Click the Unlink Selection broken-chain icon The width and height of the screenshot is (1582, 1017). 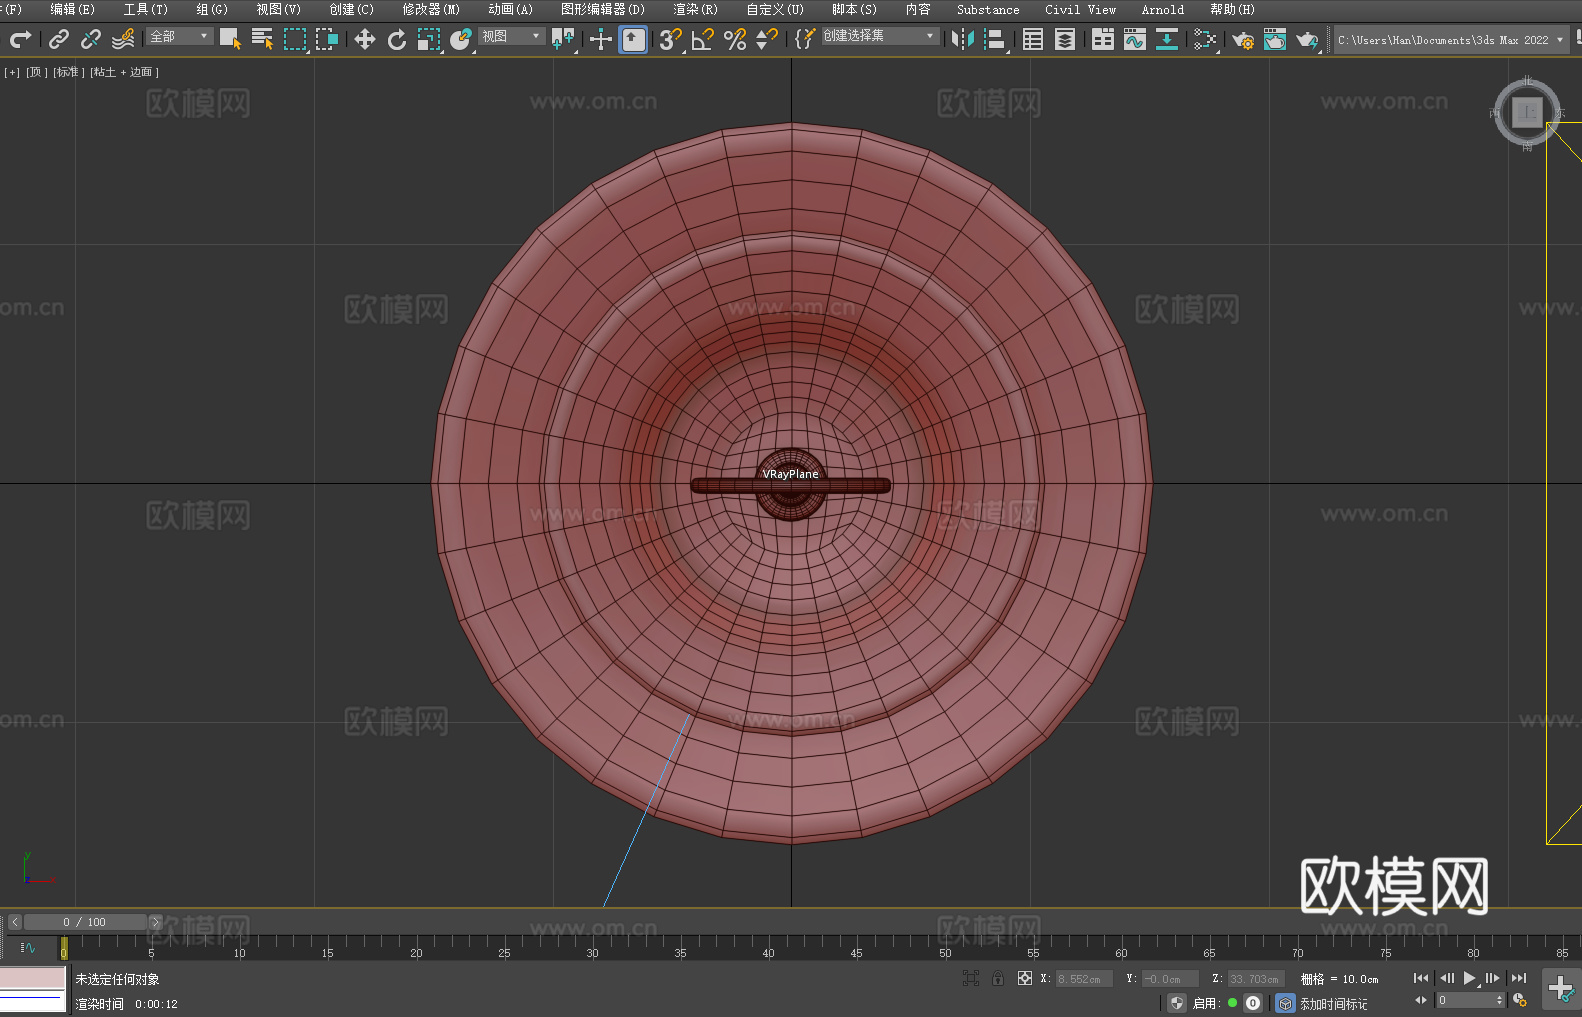point(91,39)
